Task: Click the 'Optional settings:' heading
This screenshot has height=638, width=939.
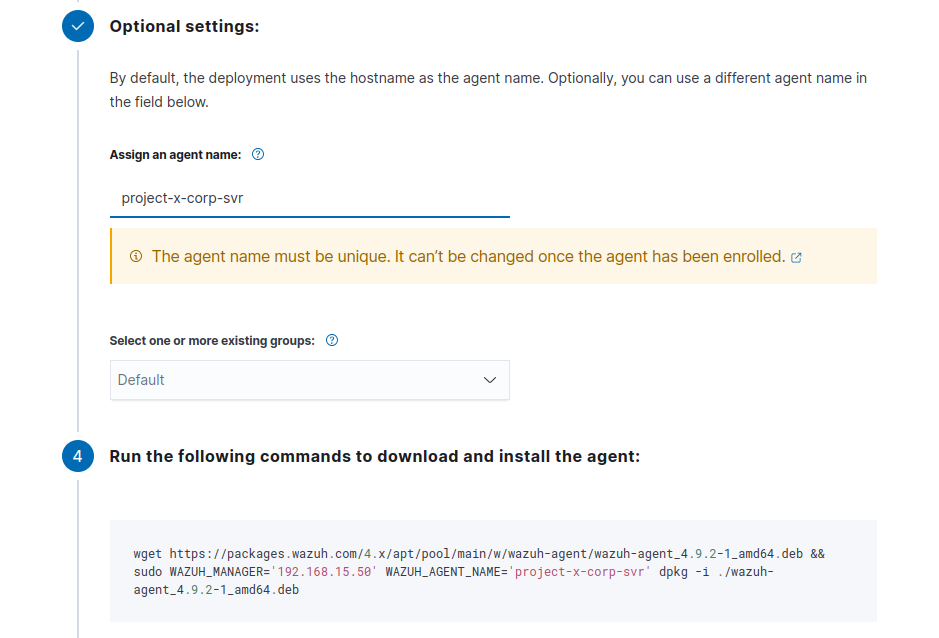Action: (x=184, y=26)
